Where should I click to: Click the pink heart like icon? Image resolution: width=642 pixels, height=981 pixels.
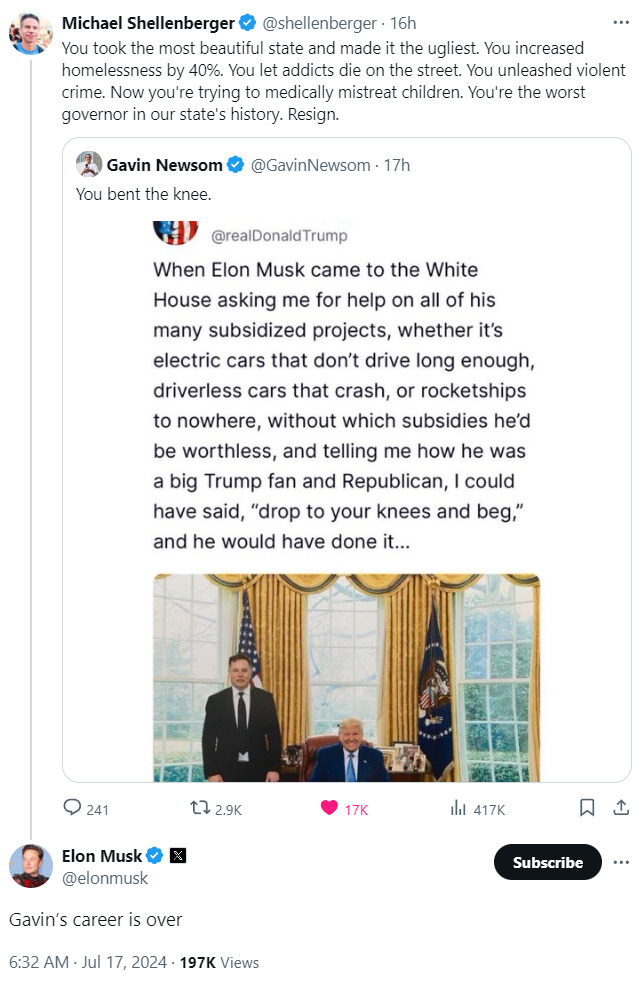tap(329, 809)
